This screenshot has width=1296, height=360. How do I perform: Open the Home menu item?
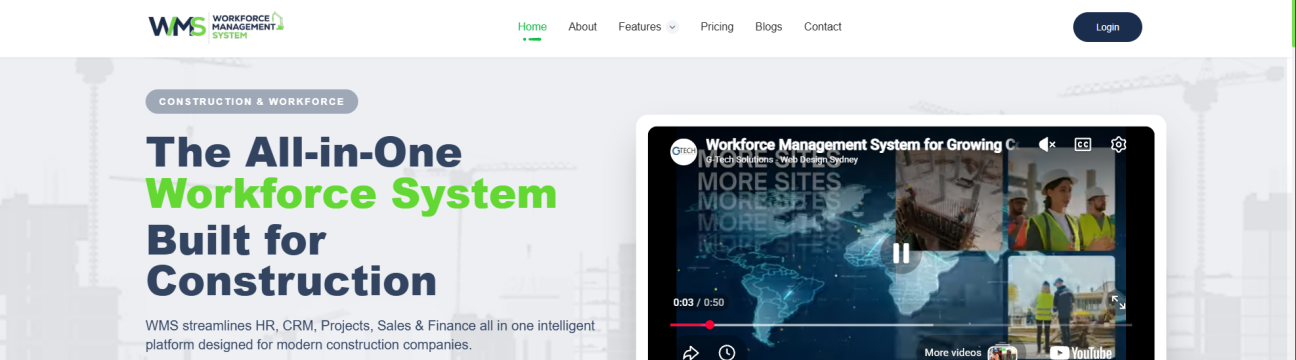[x=532, y=27]
